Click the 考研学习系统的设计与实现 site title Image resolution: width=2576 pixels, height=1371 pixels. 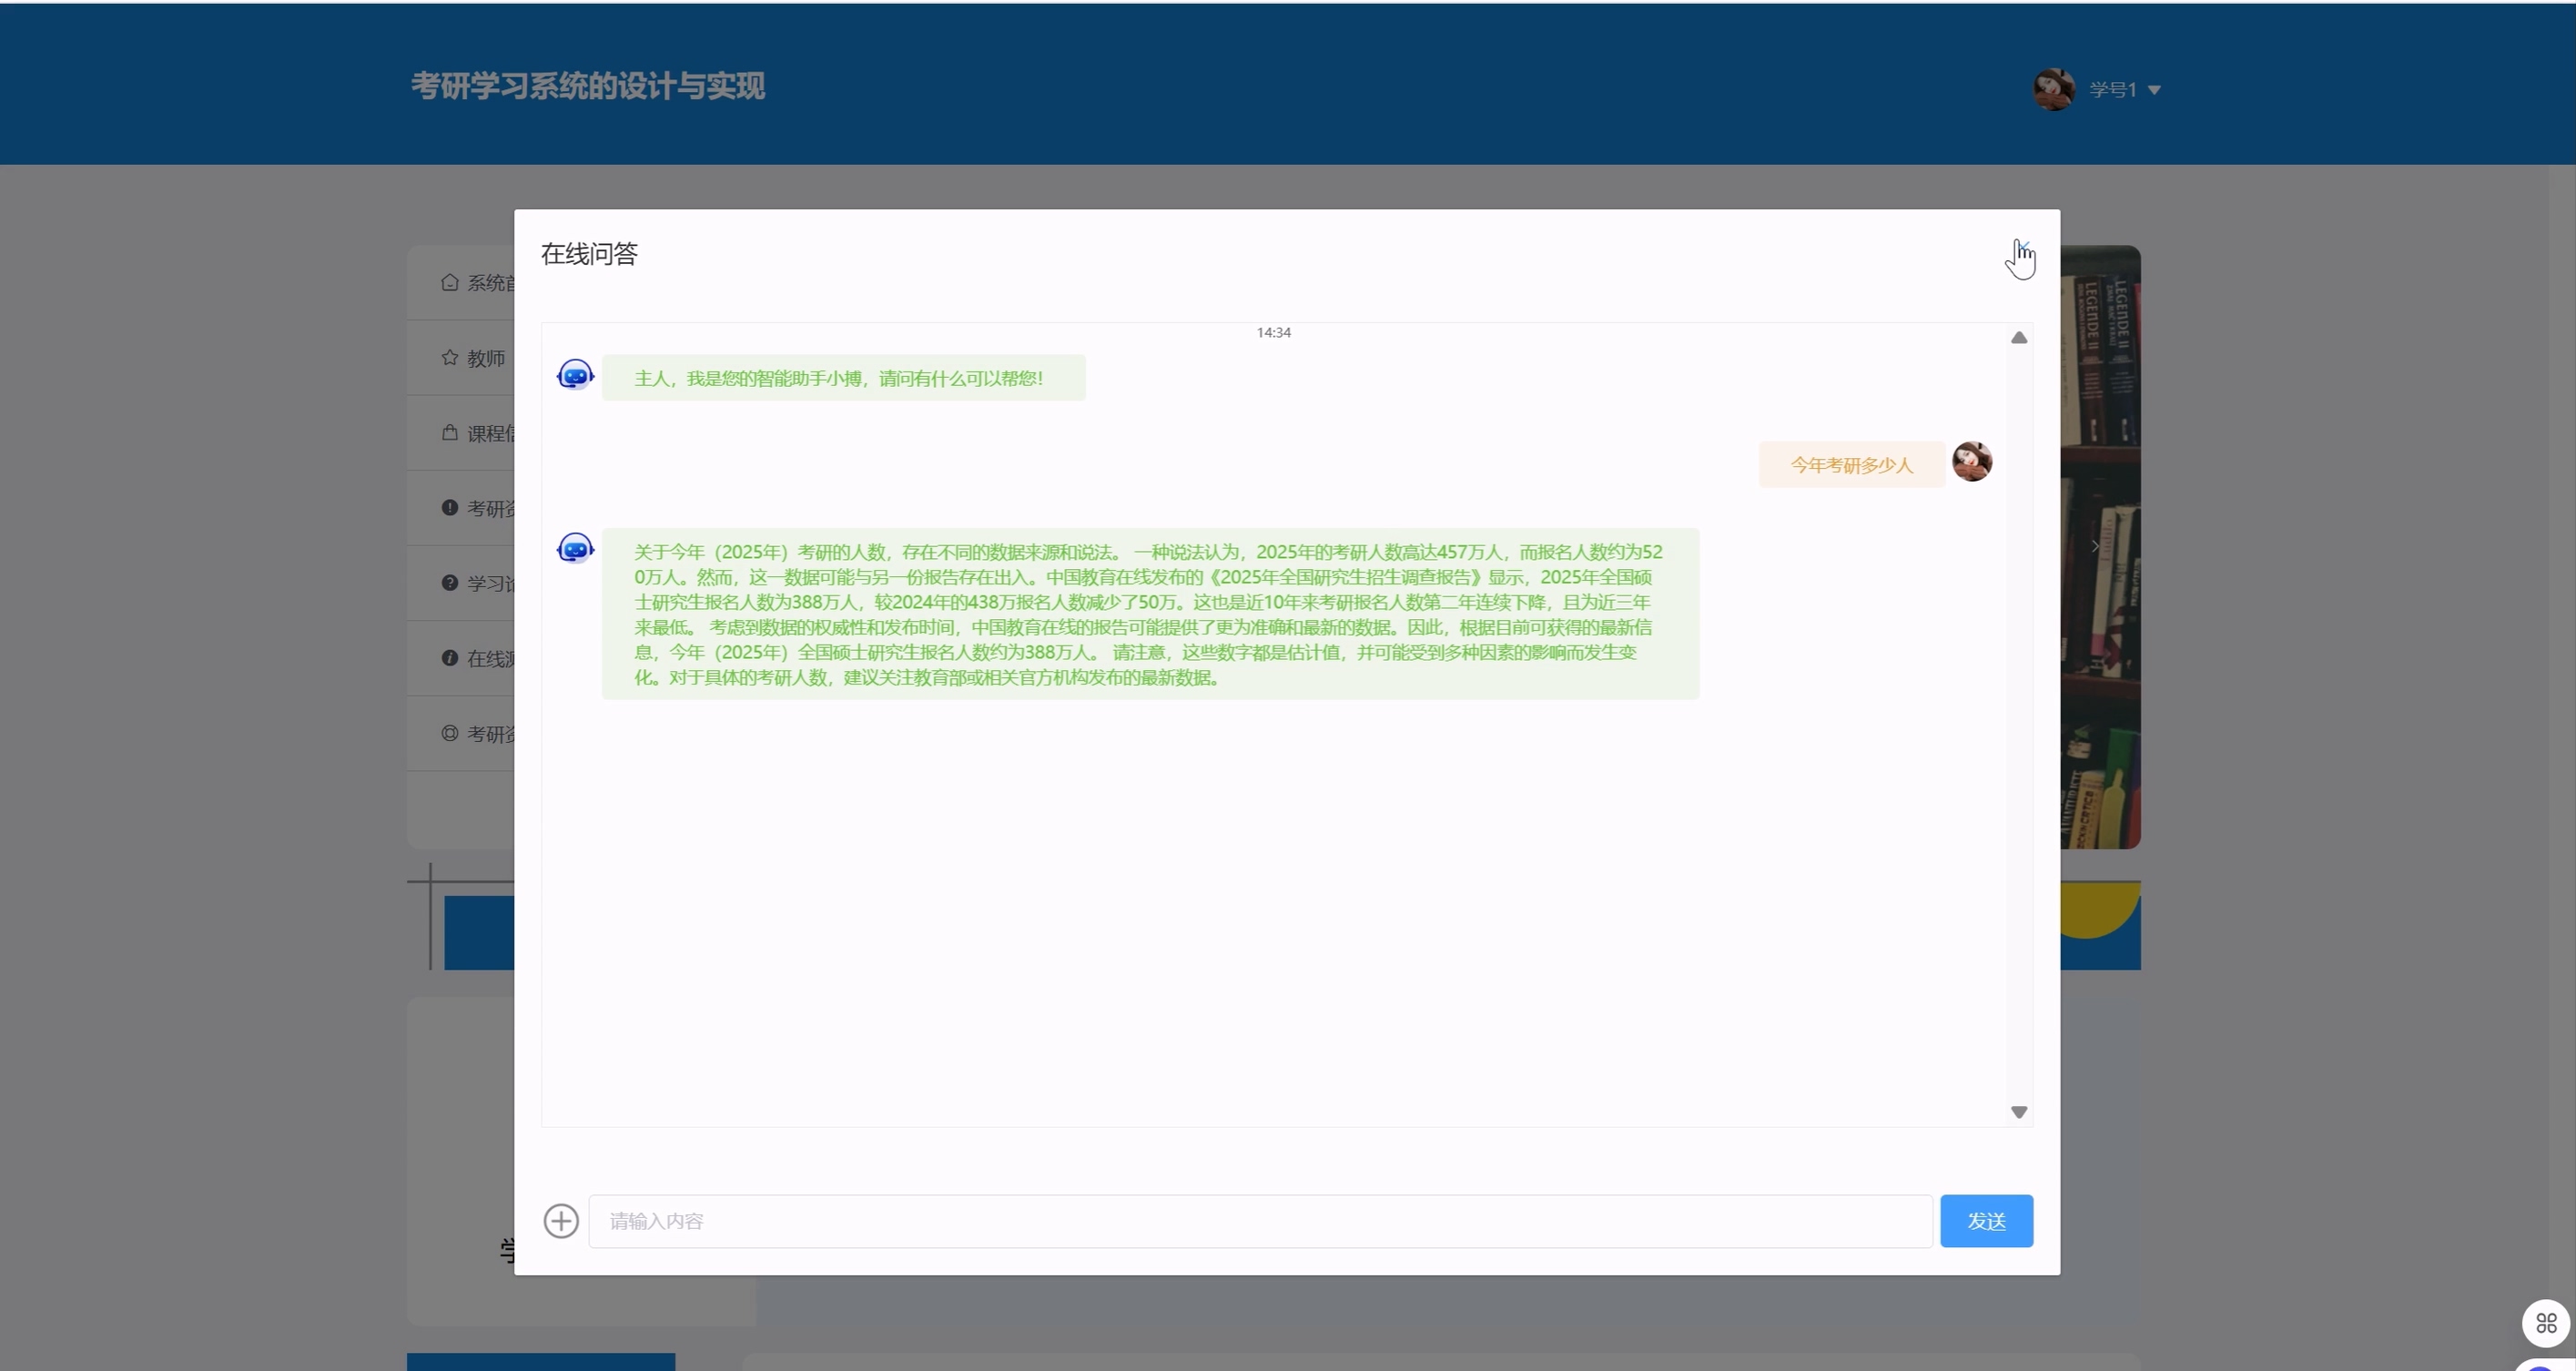coord(588,86)
